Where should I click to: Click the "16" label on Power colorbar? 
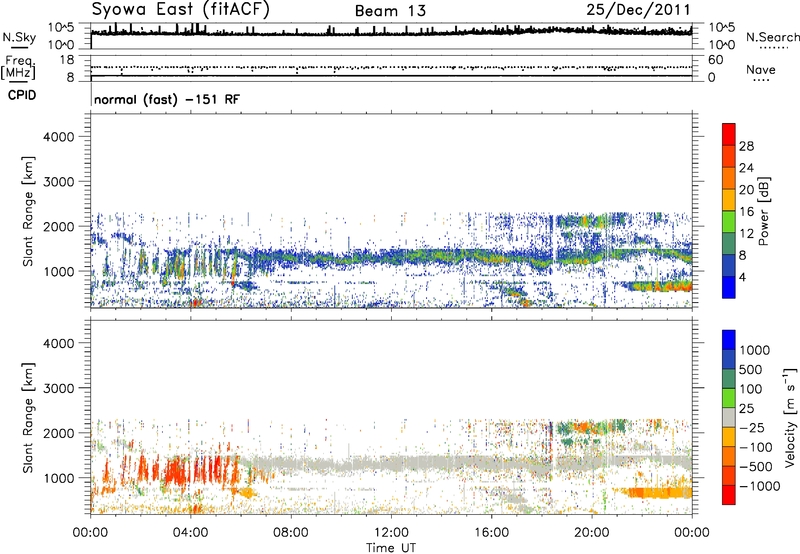coord(746,212)
